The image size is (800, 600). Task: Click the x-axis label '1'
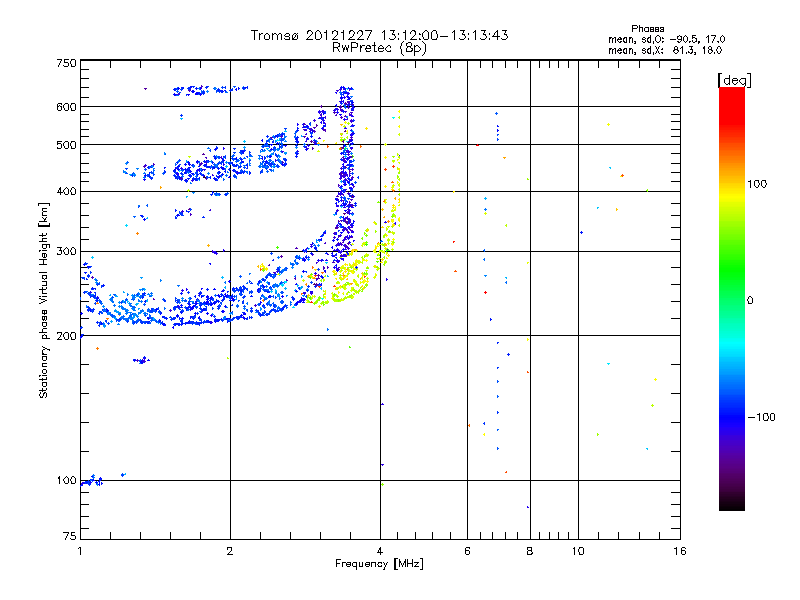tap(80, 551)
